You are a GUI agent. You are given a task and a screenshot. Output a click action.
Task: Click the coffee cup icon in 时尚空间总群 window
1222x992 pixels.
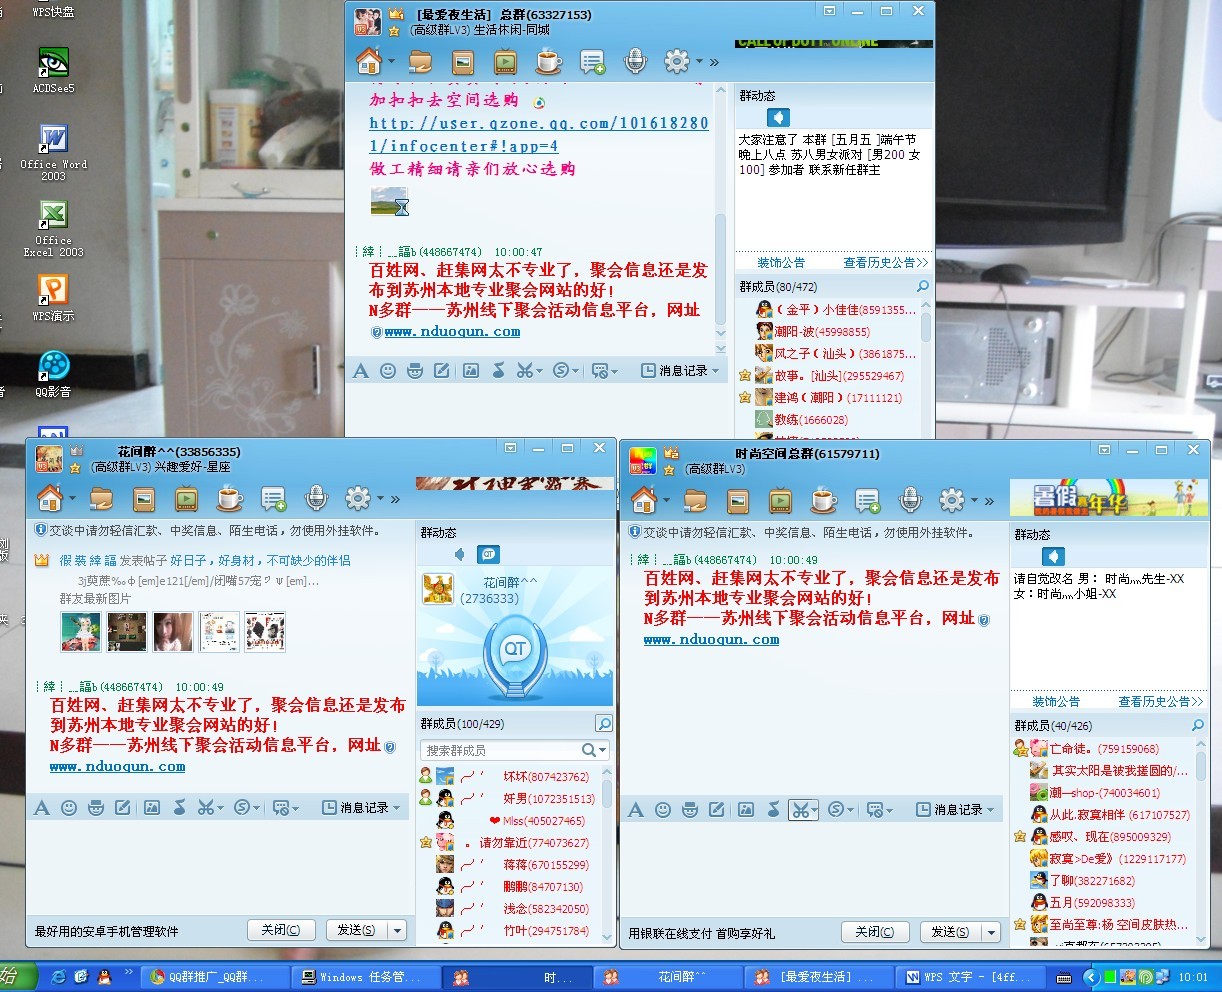823,499
